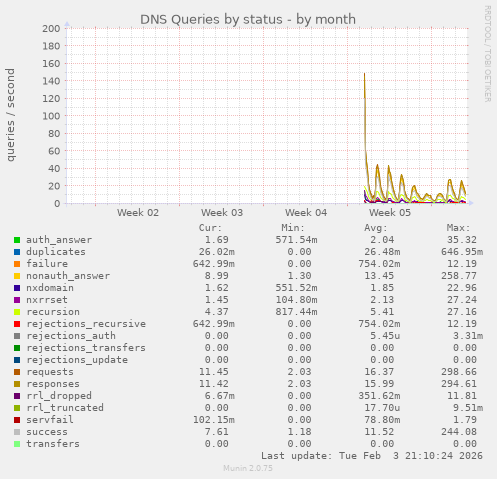Click the 'duplicates' legend label
Screen dimensions: 497x479
(x=56, y=252)
